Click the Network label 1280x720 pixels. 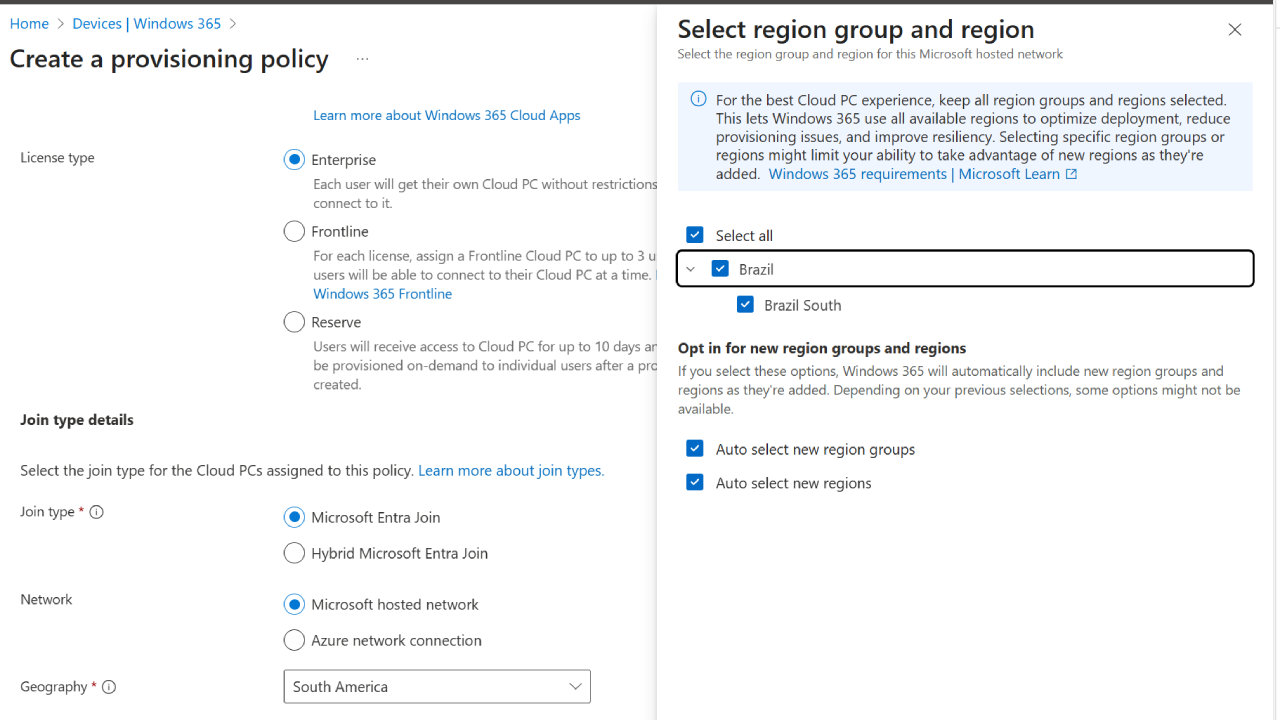coord(46,600)
